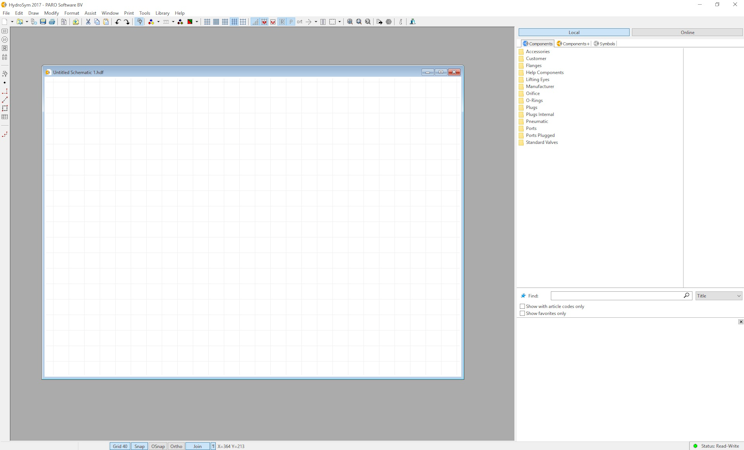Image resolution: width=744 pixels, height=450 pixels.
Task: Click the circular symbol sidebar icon
Action: tap(5, 39)
